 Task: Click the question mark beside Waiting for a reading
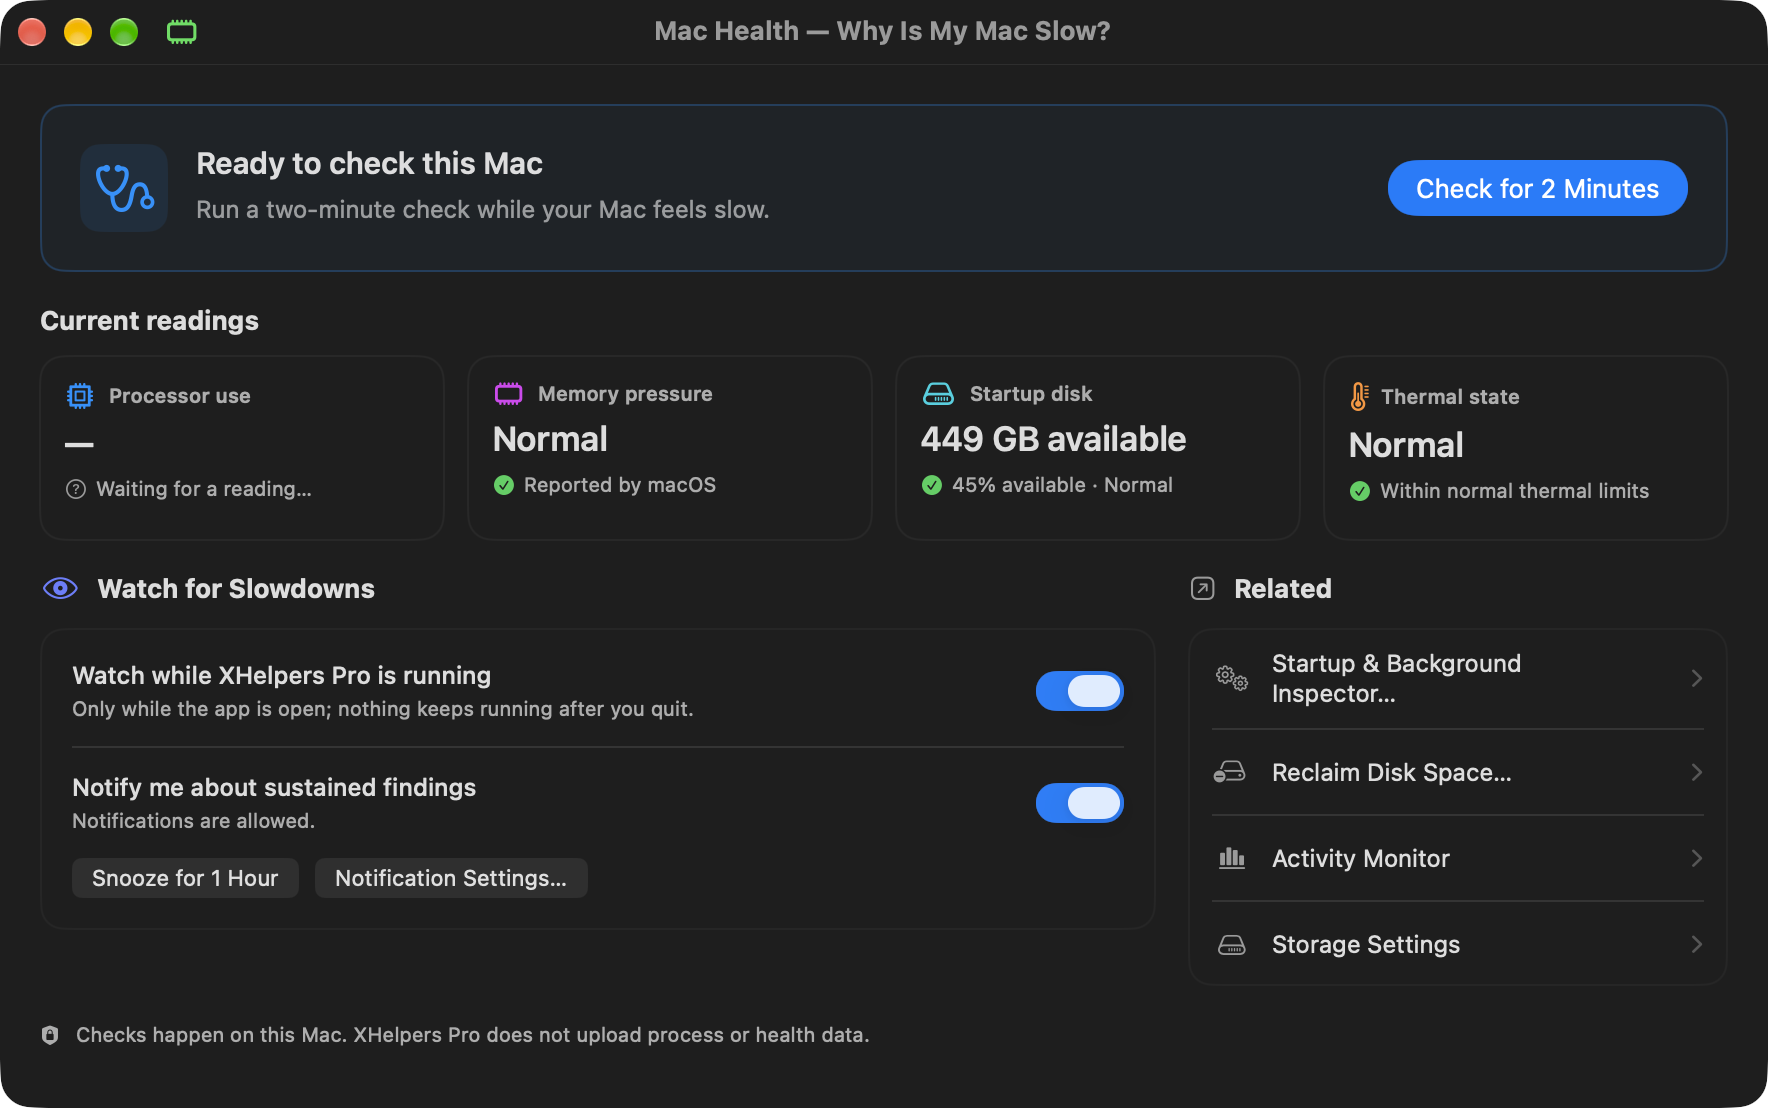point(76,489)
